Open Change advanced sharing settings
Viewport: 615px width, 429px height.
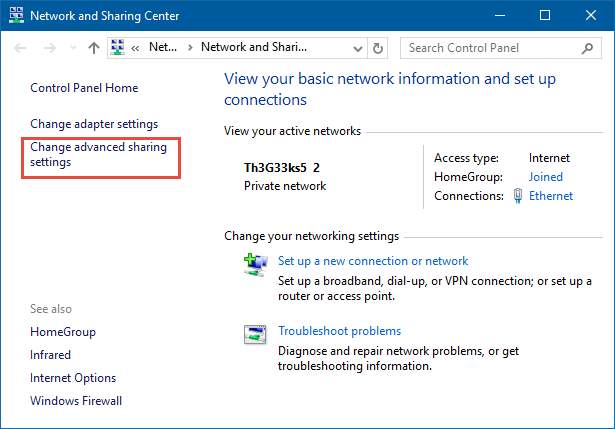coord(98,154)
